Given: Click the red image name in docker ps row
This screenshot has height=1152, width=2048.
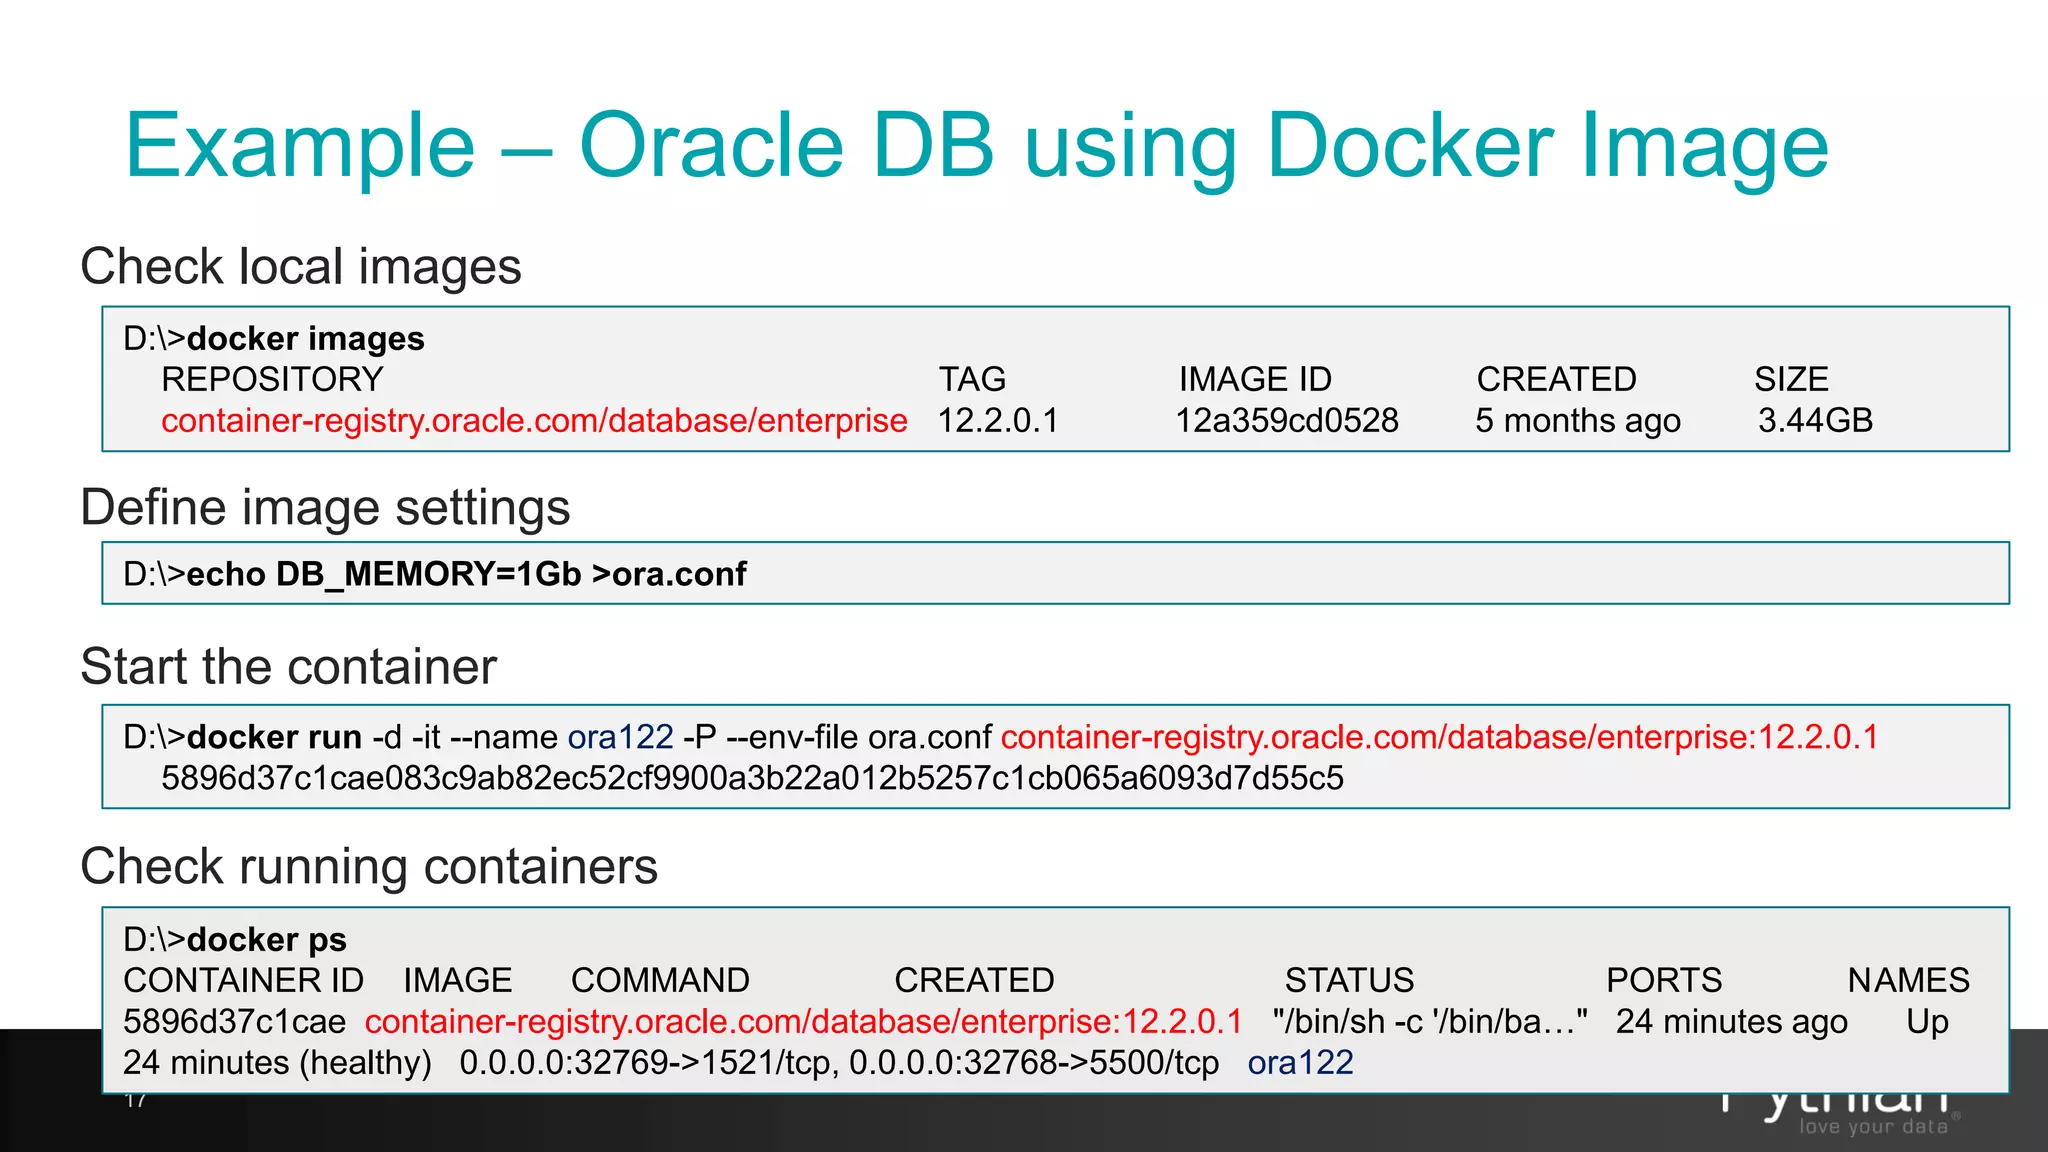Looking at the screenshot, I should [804, 1022].
